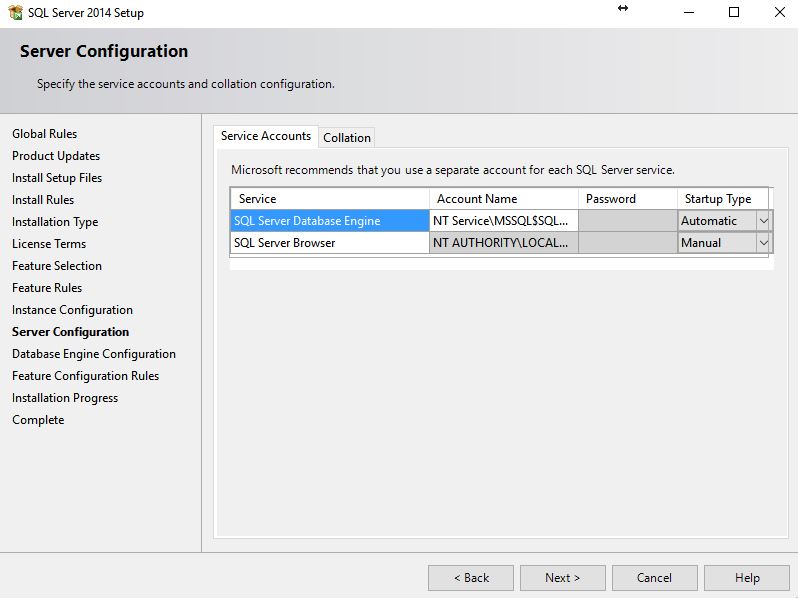Select the SQL Server Browser service row
The width and height of the screenshot is (798, 598).
coord(330,243)
